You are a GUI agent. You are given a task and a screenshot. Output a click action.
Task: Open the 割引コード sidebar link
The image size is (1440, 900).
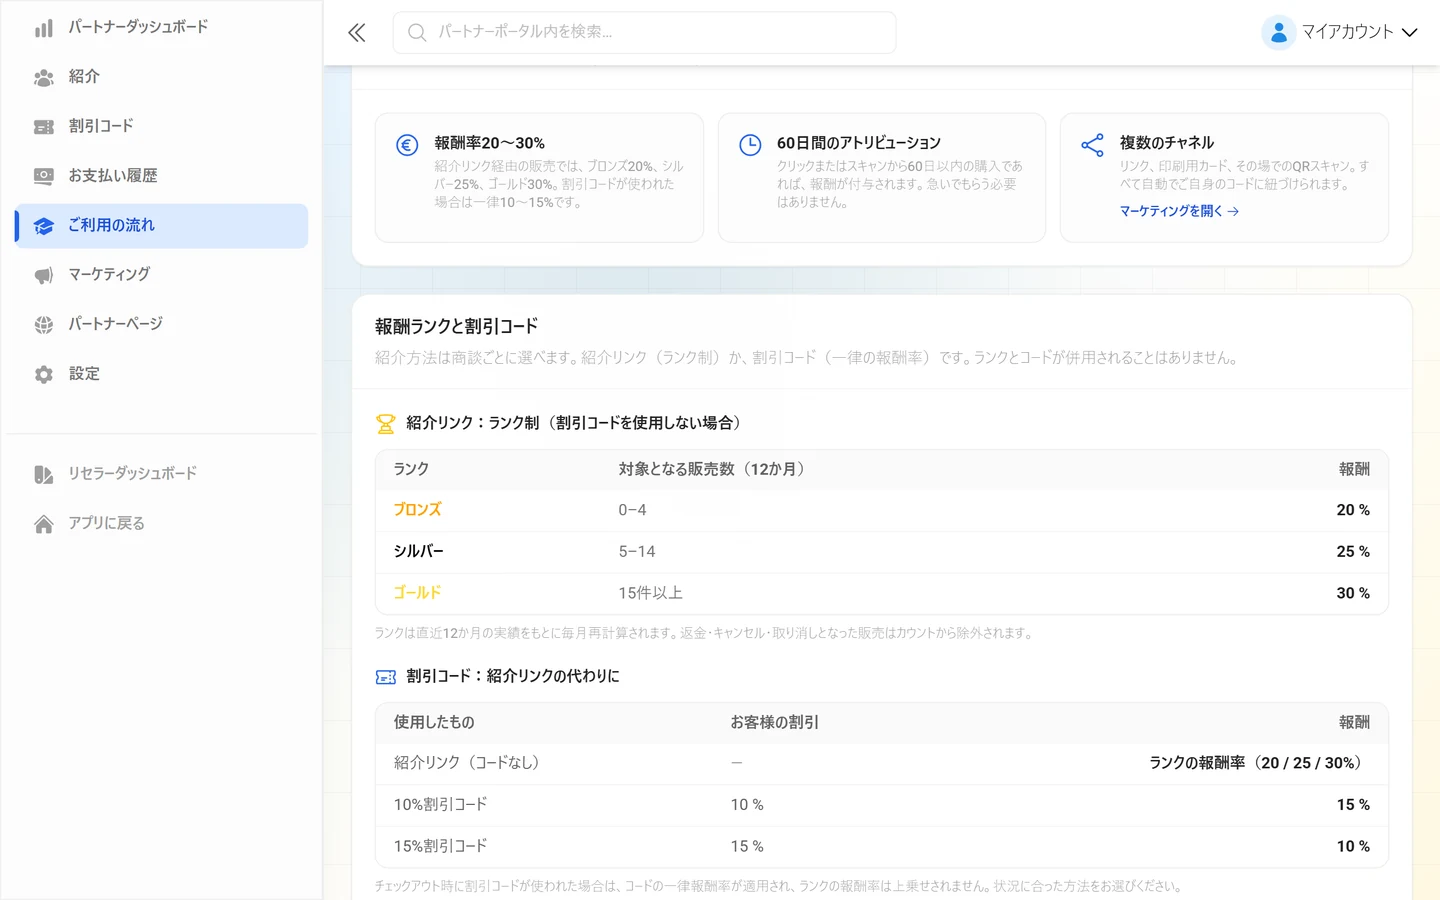coord(161,126)
